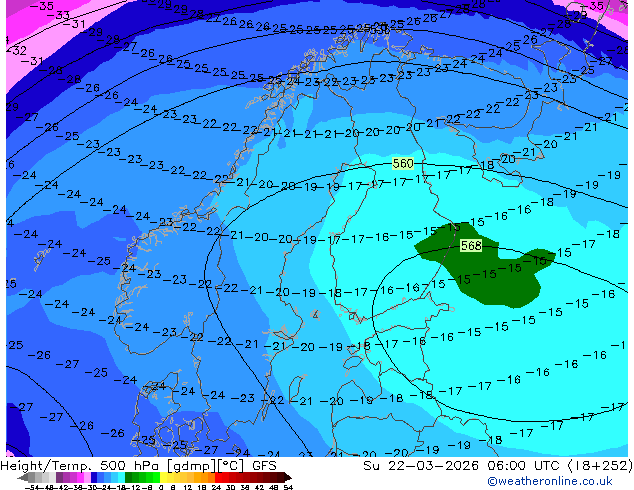Click the 560 geopotential height label
Viewport: 634px width, 490px height.
[x=403, y=163]
